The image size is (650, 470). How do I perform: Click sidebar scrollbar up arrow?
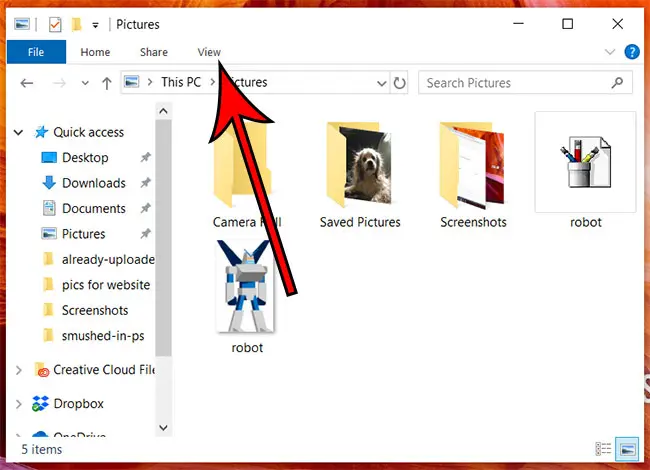[163, 111]
